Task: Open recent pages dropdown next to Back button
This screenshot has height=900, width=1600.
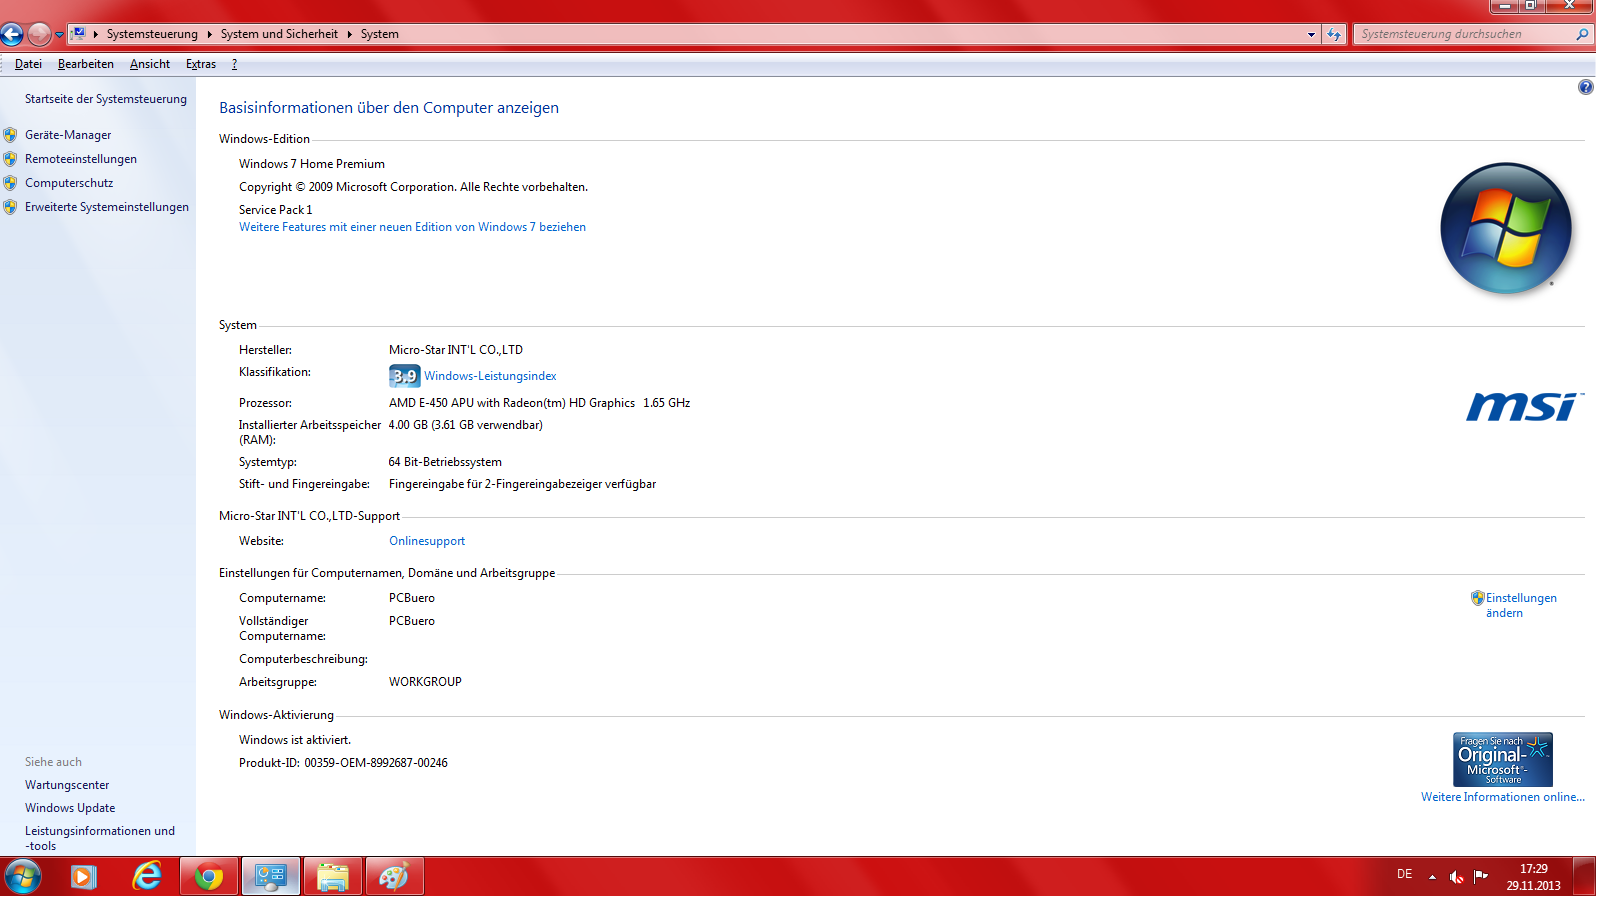Action: pos(58,33)
